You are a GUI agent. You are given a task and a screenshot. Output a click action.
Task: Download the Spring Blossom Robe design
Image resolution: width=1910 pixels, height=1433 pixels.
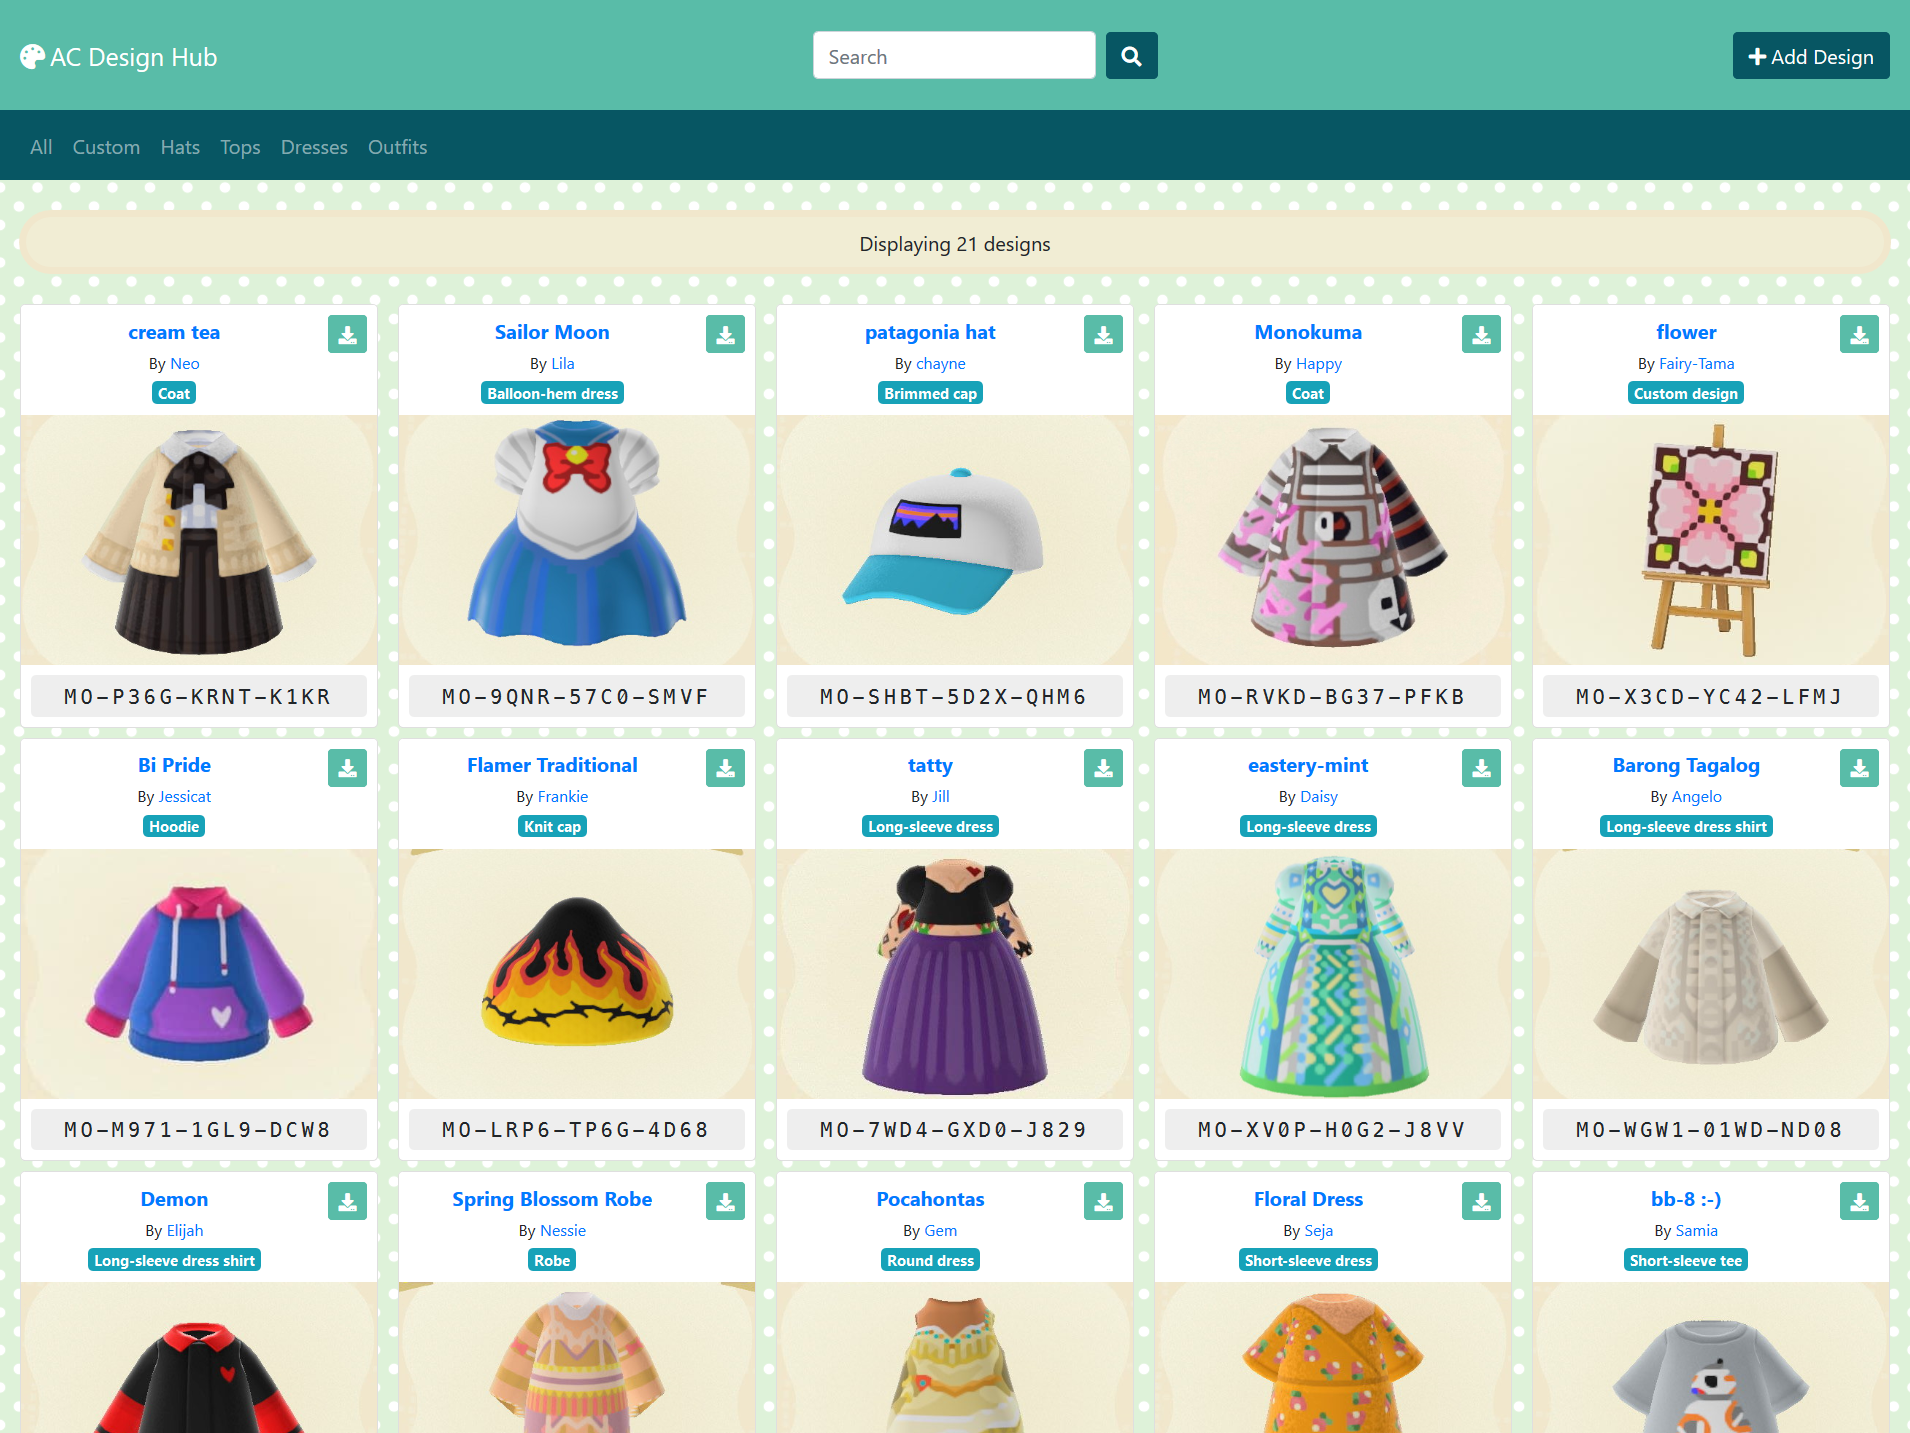(725, 1202)
